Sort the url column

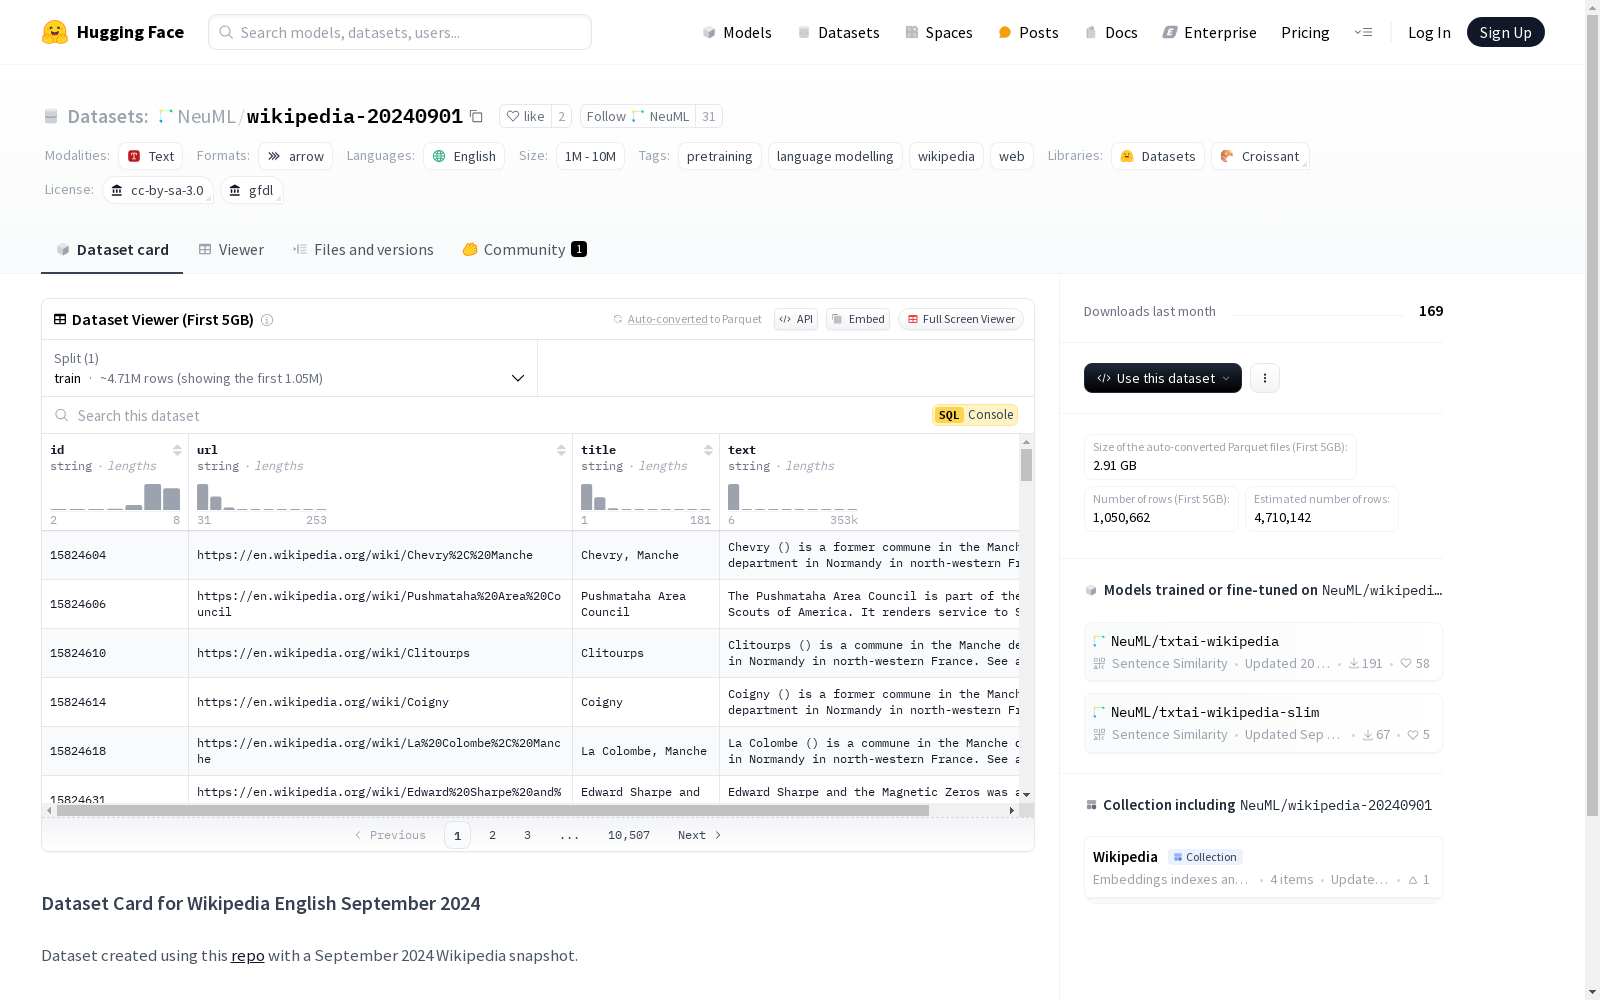point(561,450)
